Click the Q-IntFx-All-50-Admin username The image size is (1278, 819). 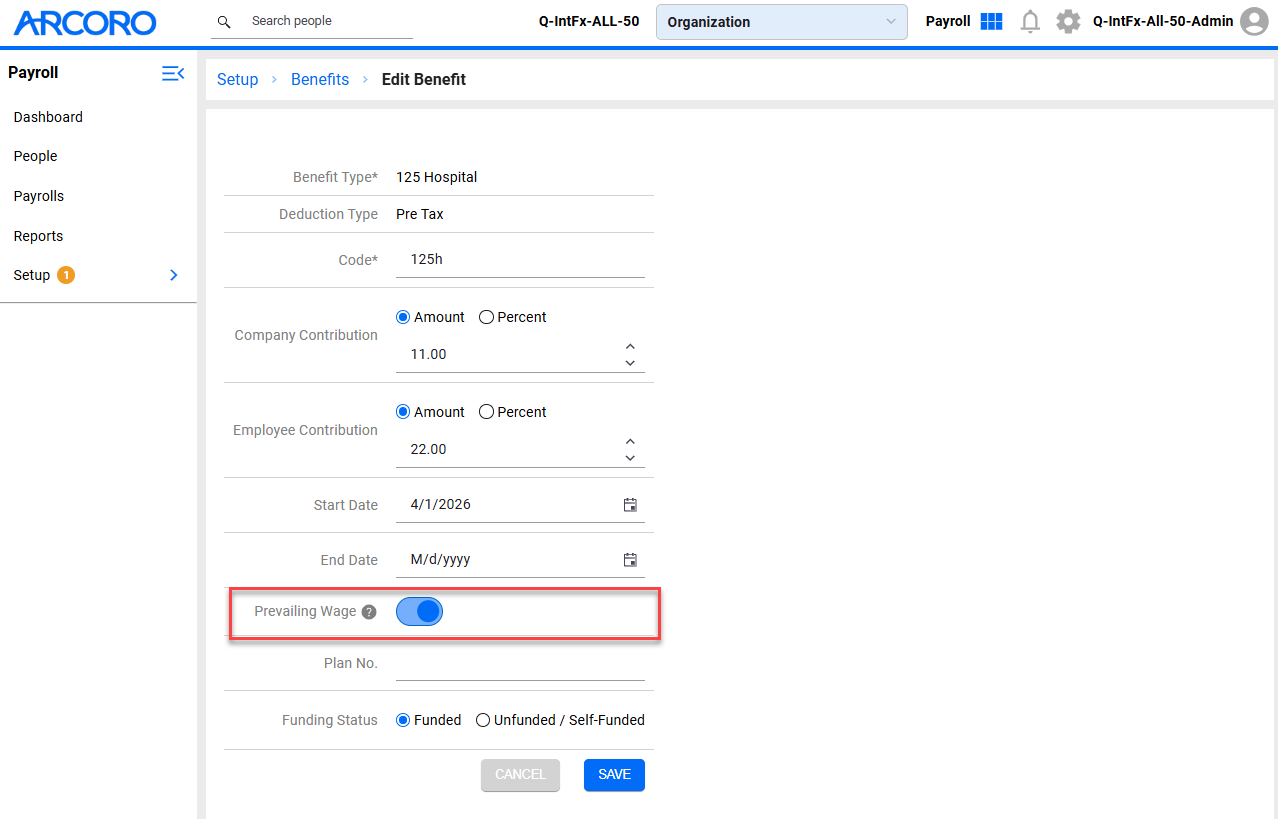click(1163, 21)
